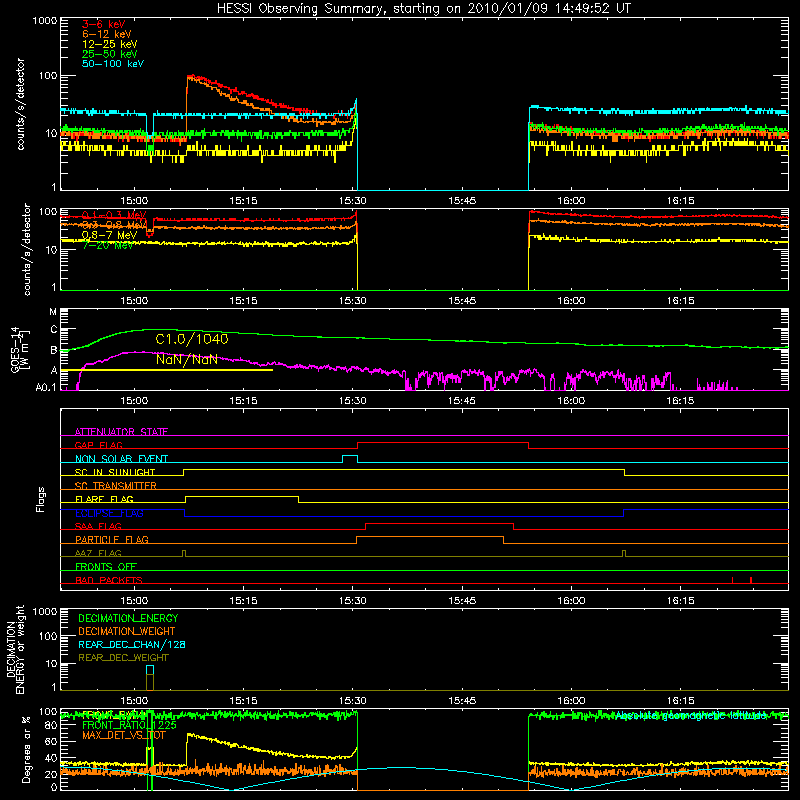Click the 'DECIMATION_ENERGY' legend label
800x800 pixels.
[x=128, y=618]
